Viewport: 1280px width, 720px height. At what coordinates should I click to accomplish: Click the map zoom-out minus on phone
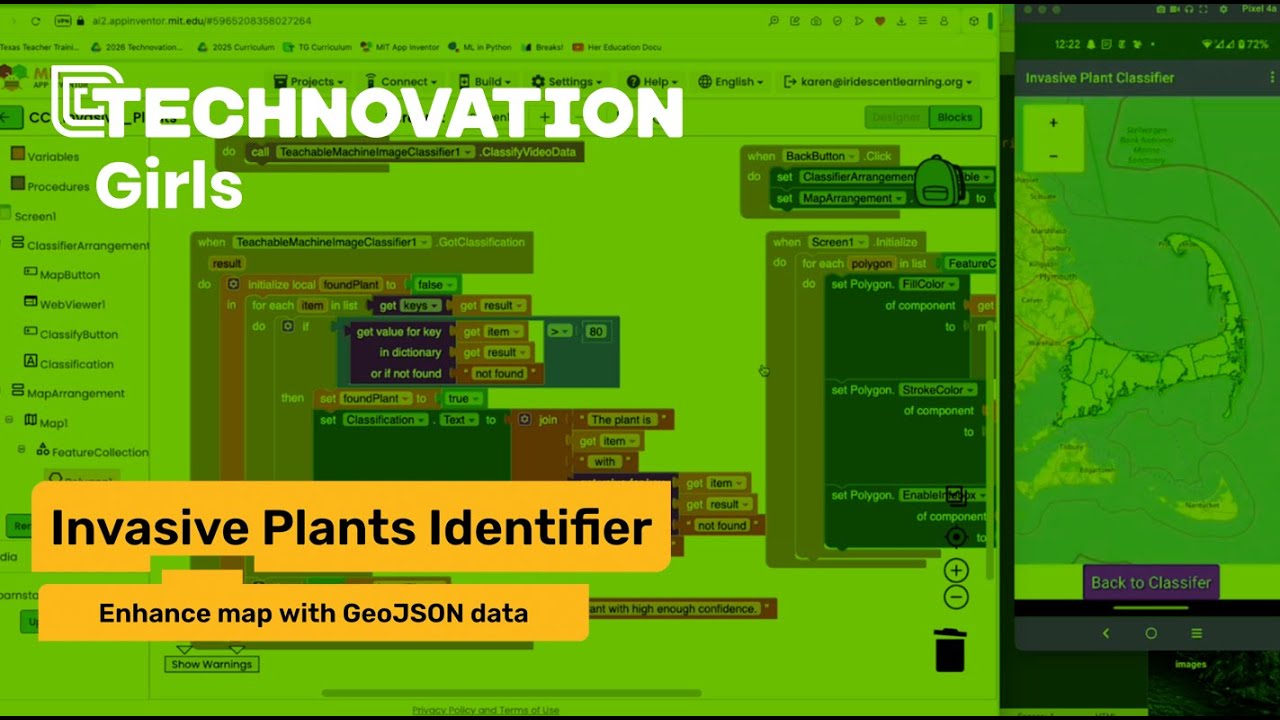1053,156
